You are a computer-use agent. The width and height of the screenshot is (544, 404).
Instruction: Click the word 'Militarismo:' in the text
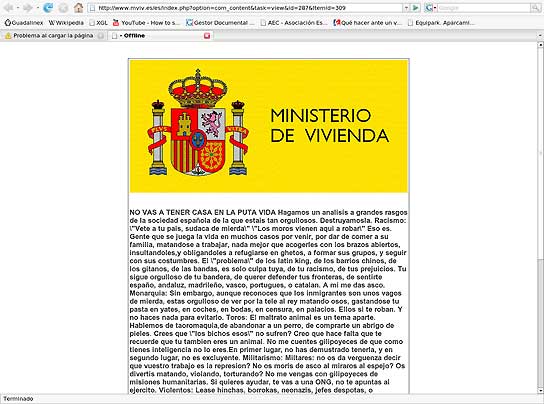tap(262, 358)
